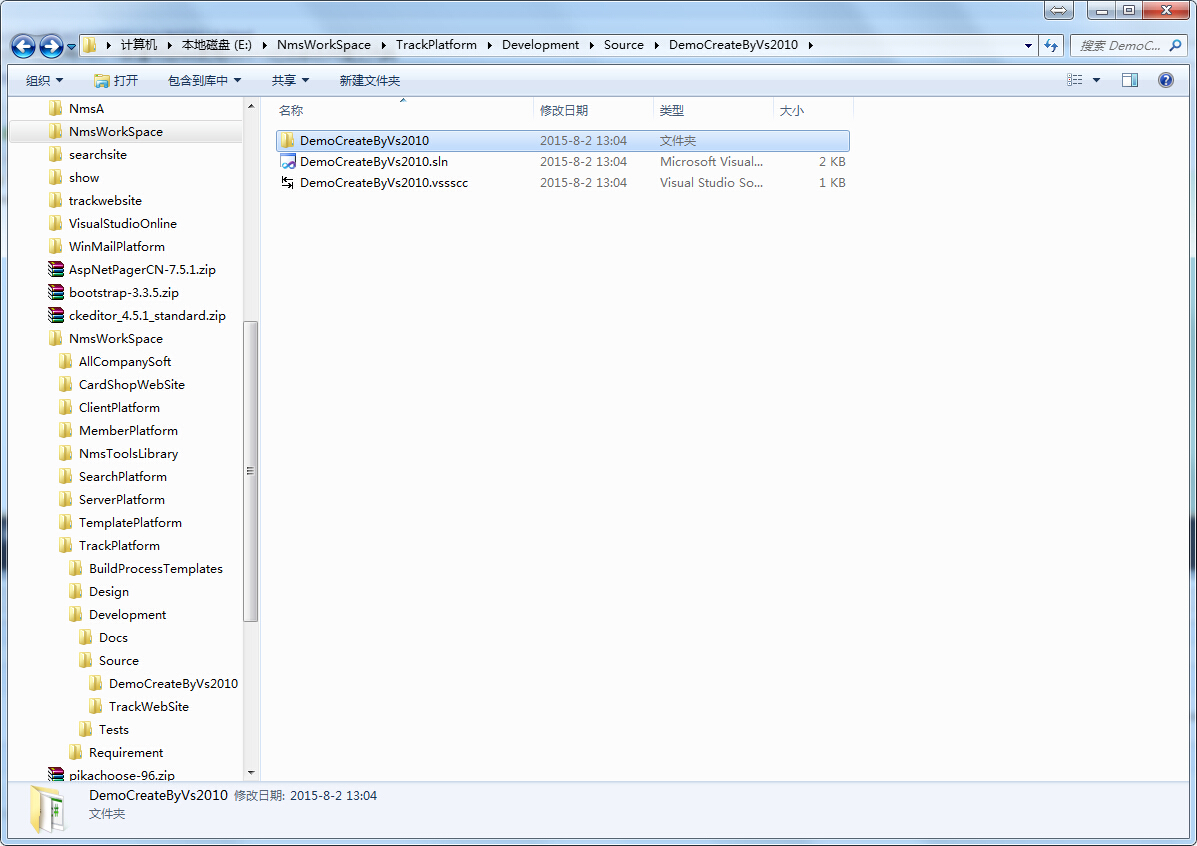The height and width of the screenshot is (846, 1197).
Task: Click TrackPlatform in the address breadcrumb
Action: pos(436,45)
